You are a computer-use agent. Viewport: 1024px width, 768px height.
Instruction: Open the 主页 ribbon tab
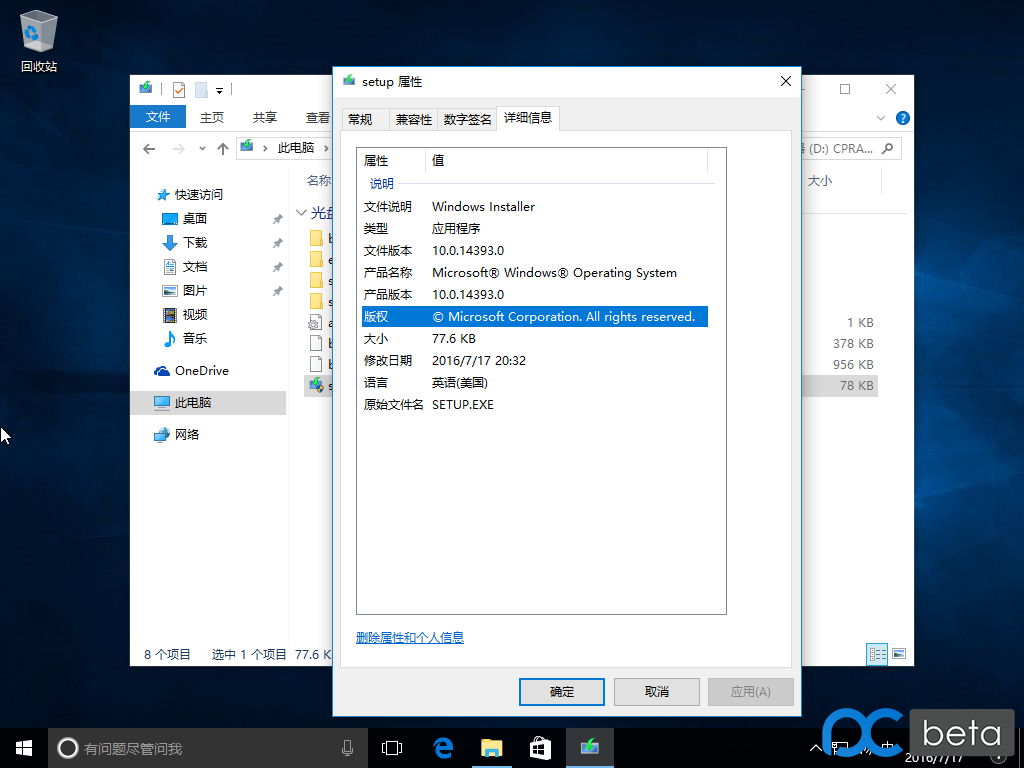212,118
